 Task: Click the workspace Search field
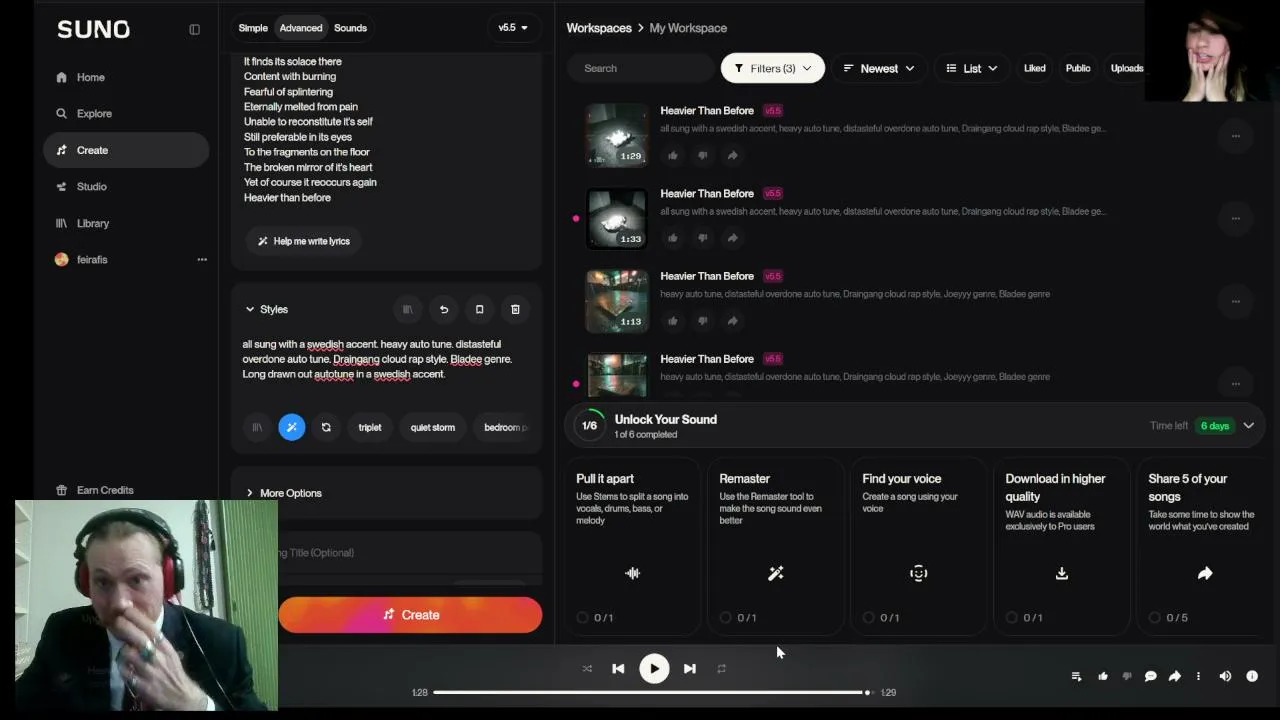(641, 68)
